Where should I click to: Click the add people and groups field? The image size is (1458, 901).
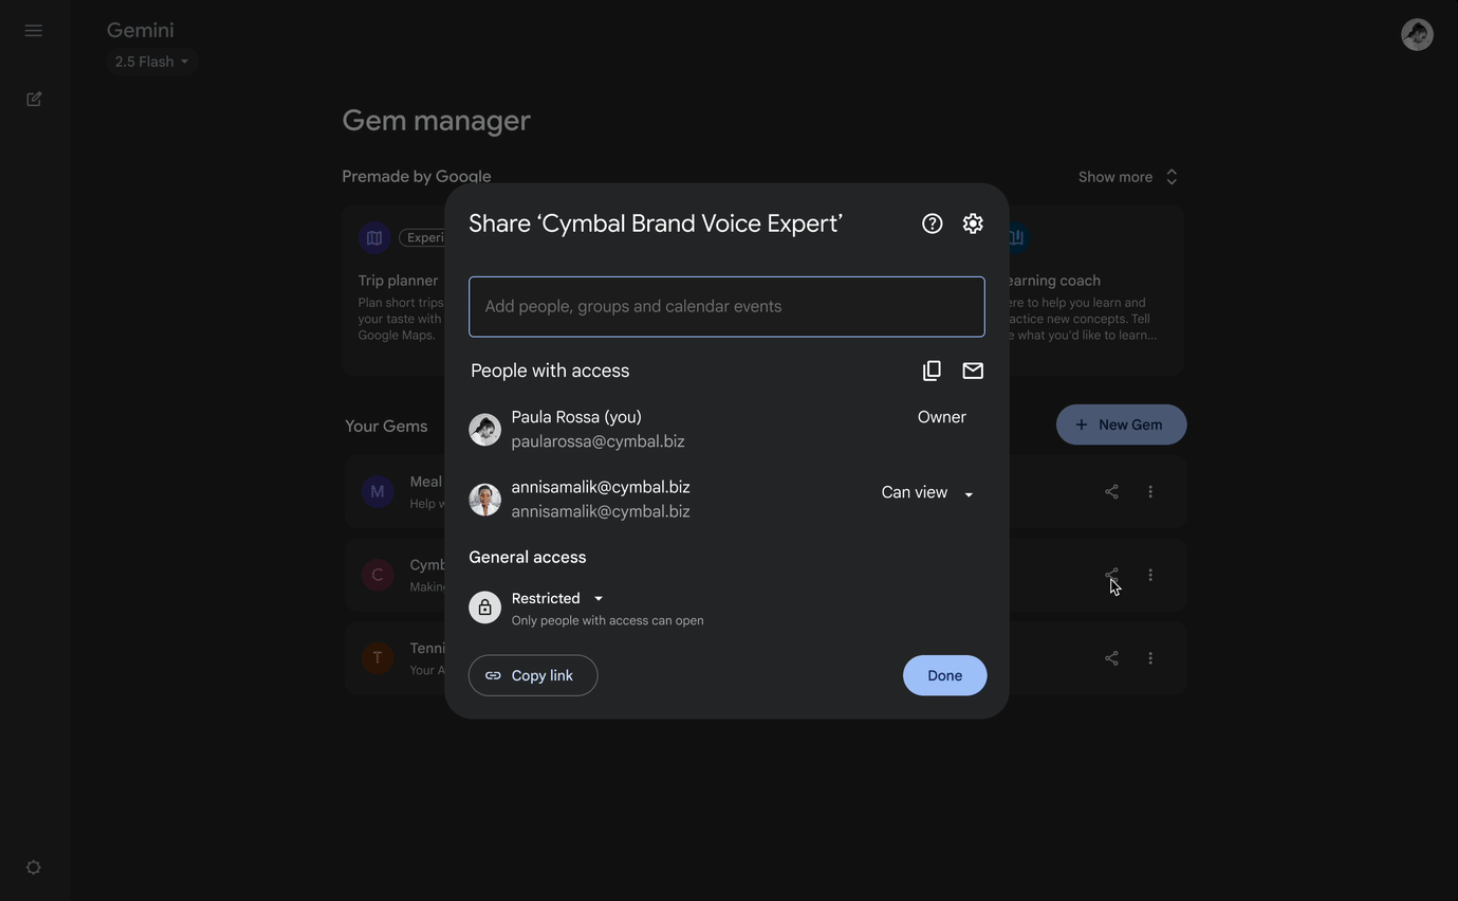[727, 306]
